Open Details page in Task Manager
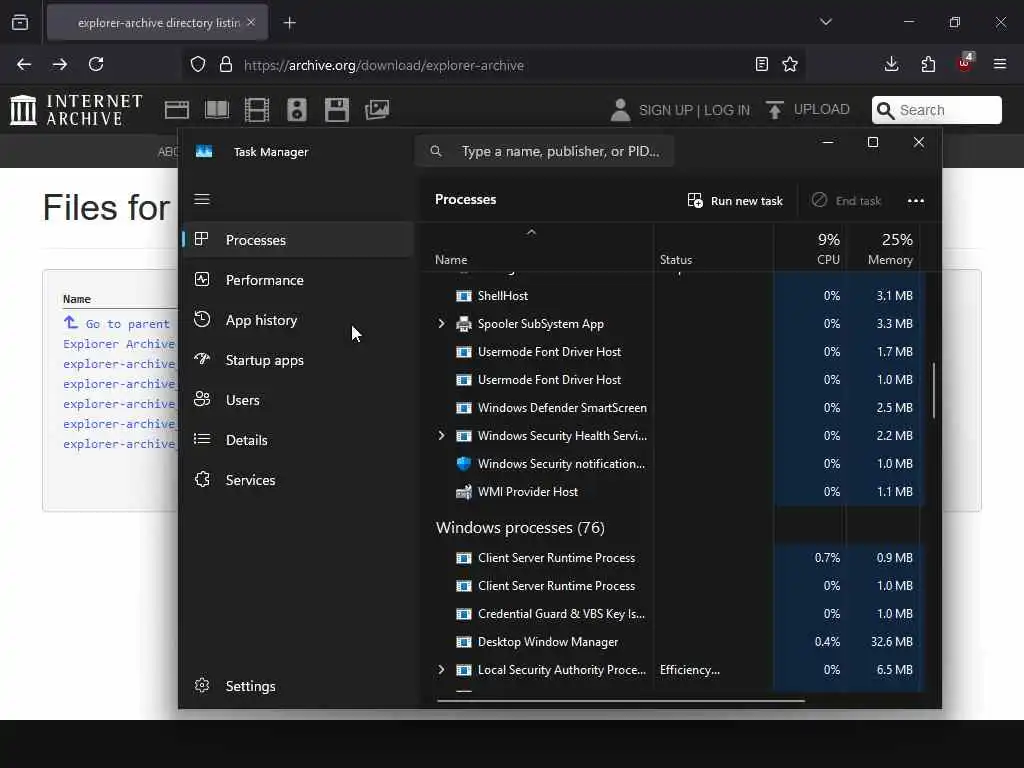This screenshot has width=1024, height=768. tap(298, 440)
